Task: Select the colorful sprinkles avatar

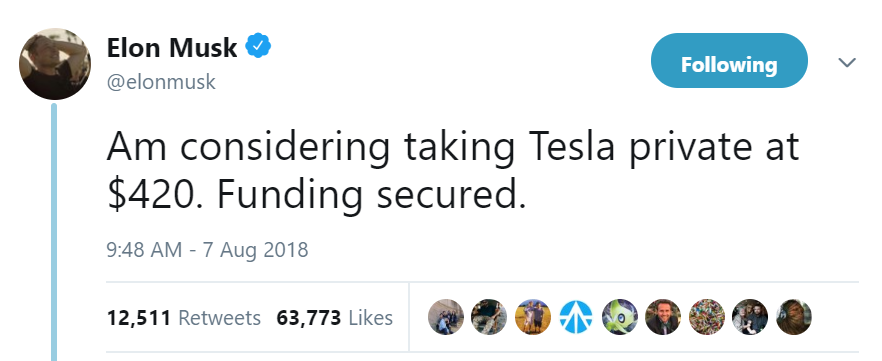Action: [x=706, y=317]
